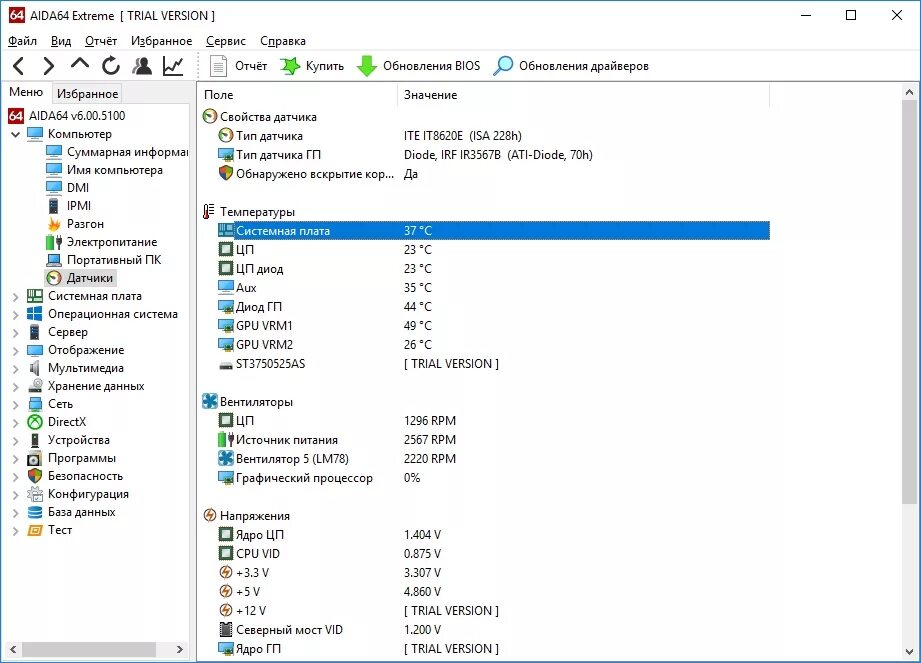Click the Датчики gauge icon

coord(54,278)
